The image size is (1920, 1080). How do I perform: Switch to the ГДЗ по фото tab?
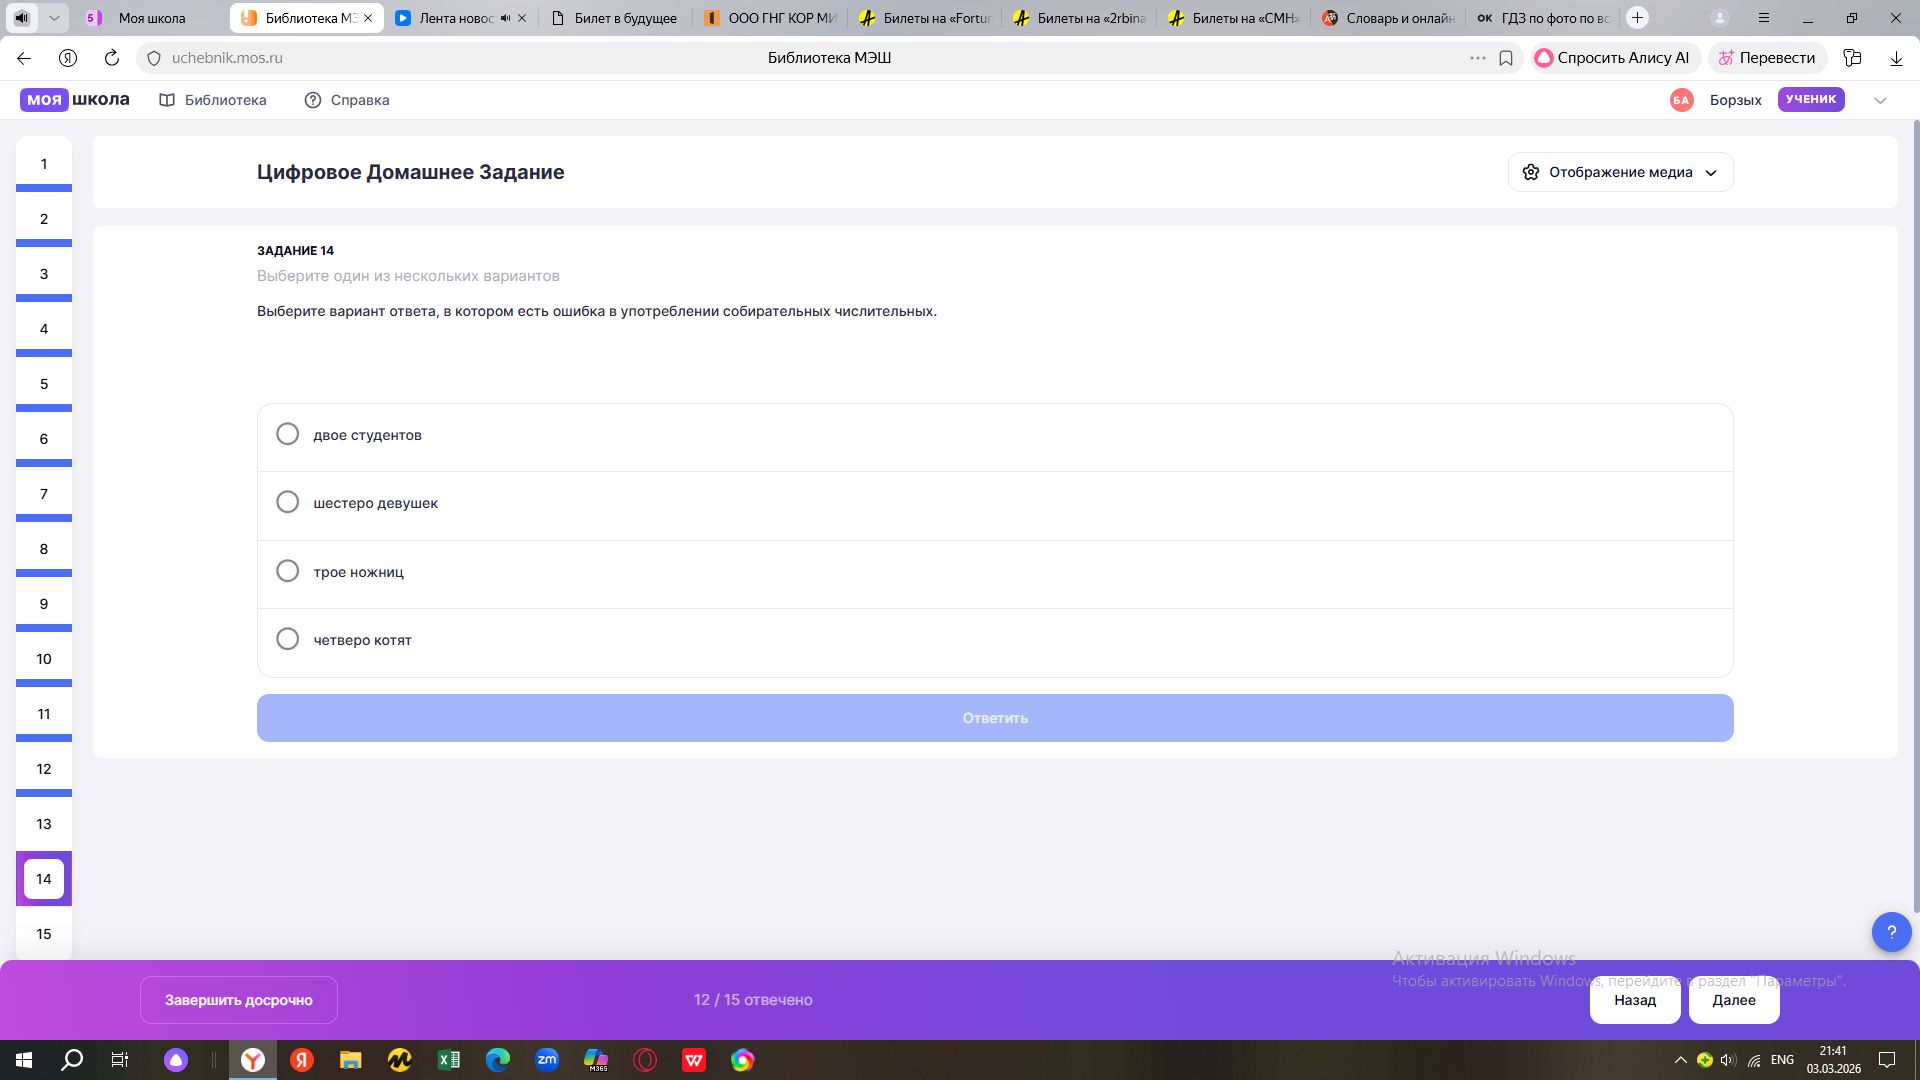pyautogui.click(x=1543, y=18)
